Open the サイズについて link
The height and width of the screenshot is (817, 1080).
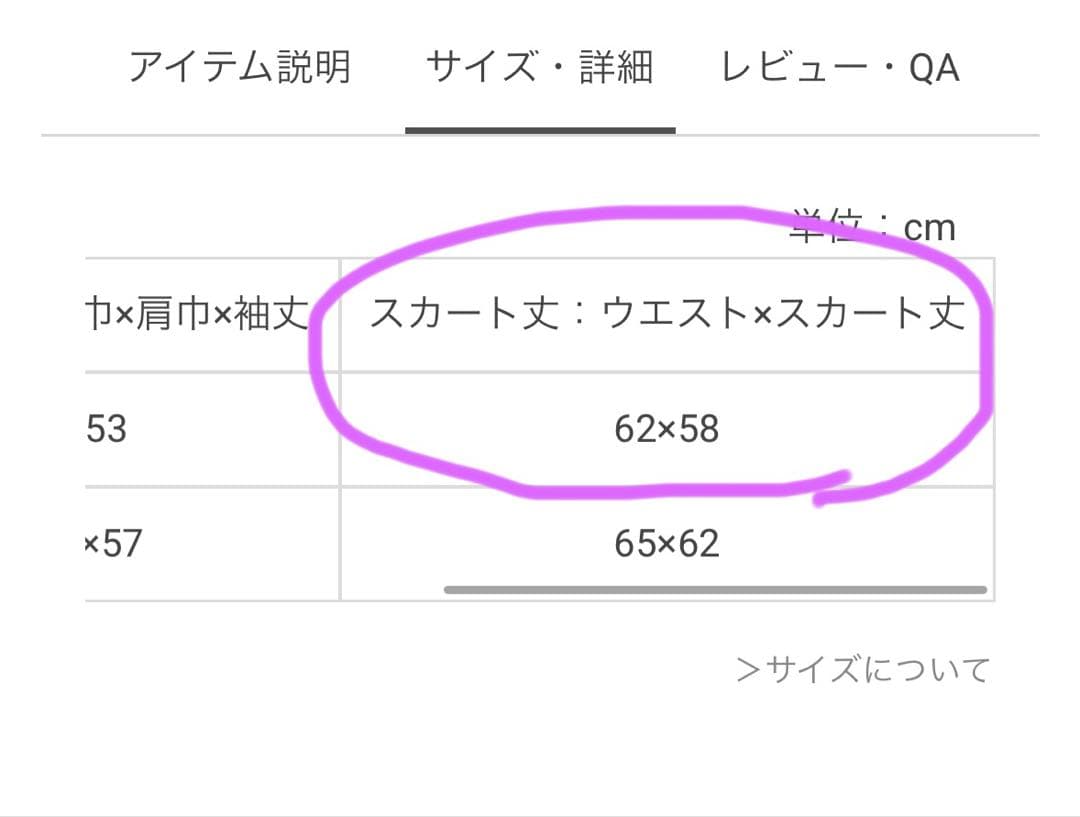(877, 669)
